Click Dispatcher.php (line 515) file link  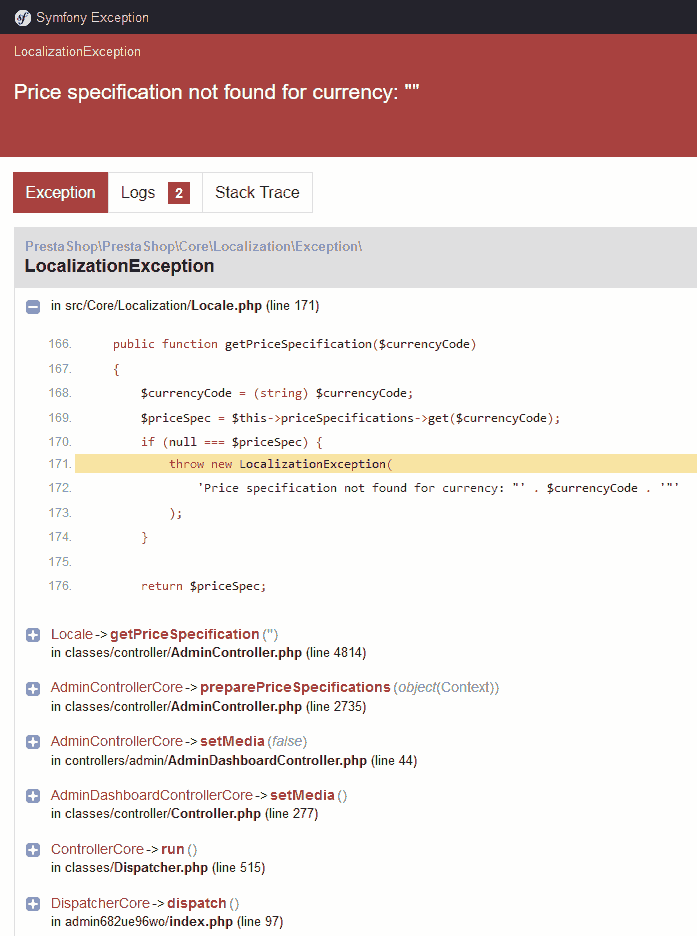(x=158, y=867)
